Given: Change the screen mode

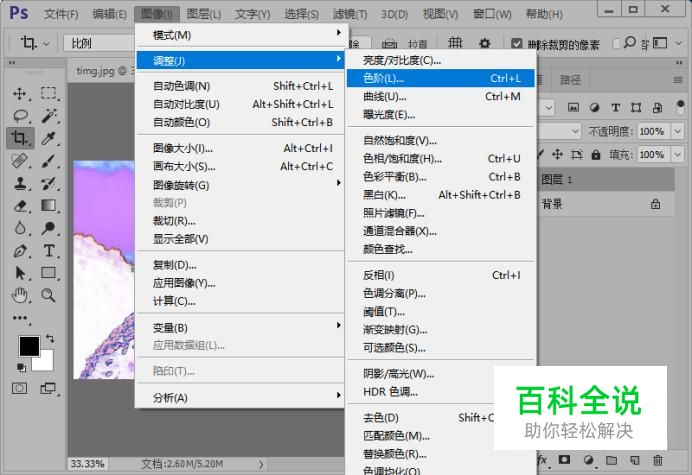Looking at the screenshot, I should click(x=48, y=388).
